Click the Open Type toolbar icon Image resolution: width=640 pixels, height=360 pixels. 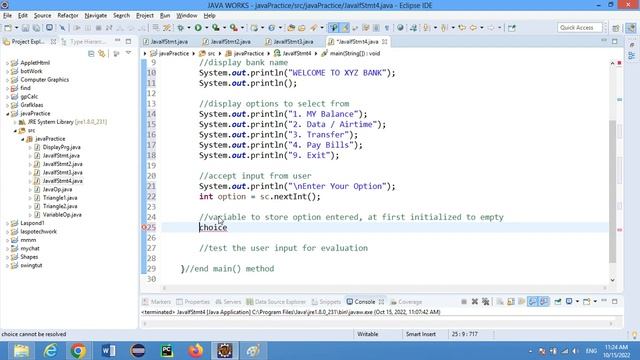291,28
